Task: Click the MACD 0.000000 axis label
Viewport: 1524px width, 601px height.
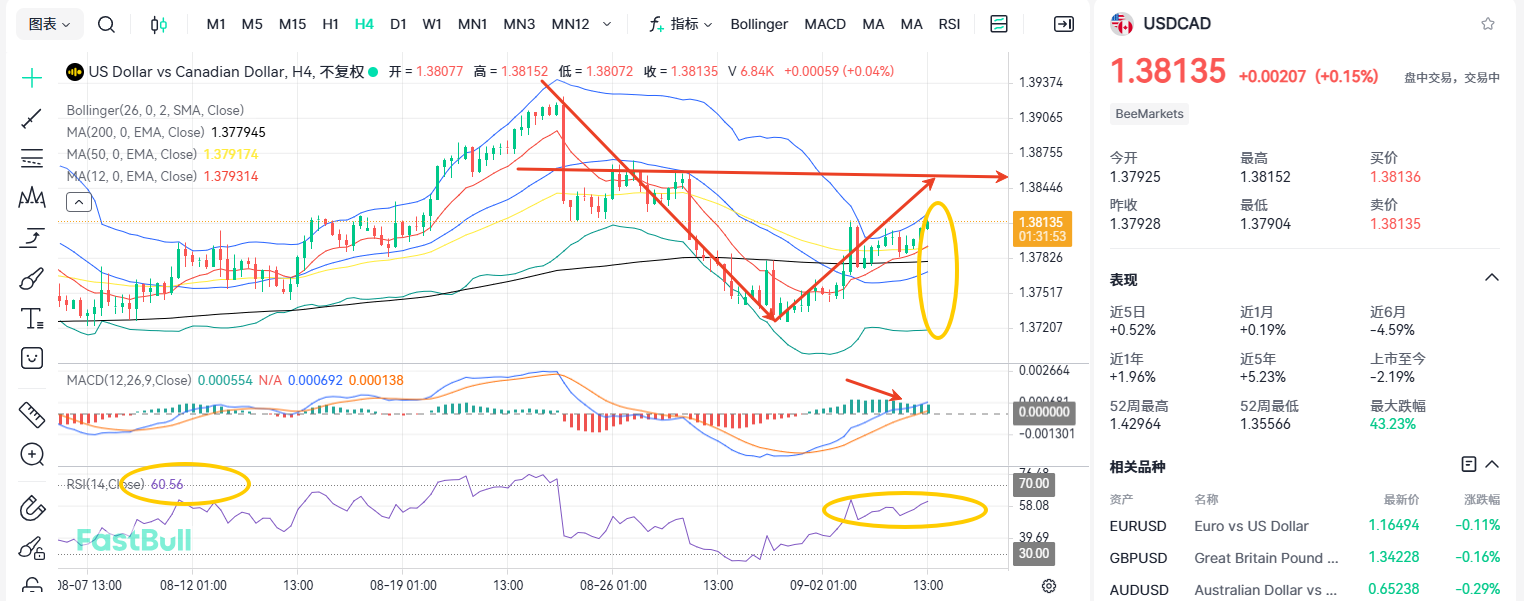Action: [x=1043, y=411]
